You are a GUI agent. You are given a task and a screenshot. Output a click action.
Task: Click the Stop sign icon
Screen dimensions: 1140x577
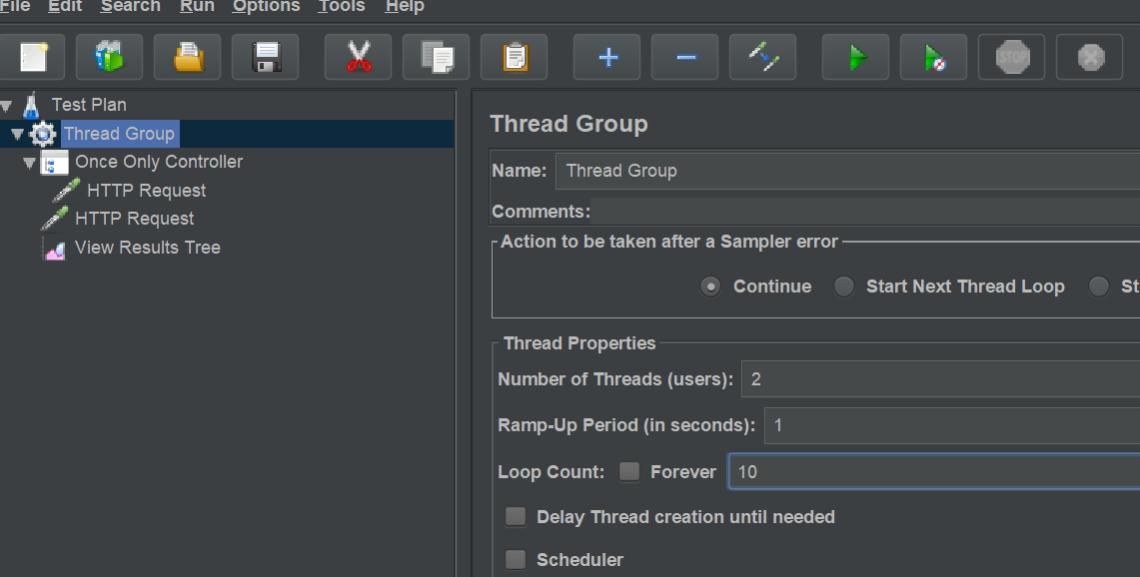[x=1011, y=57]
